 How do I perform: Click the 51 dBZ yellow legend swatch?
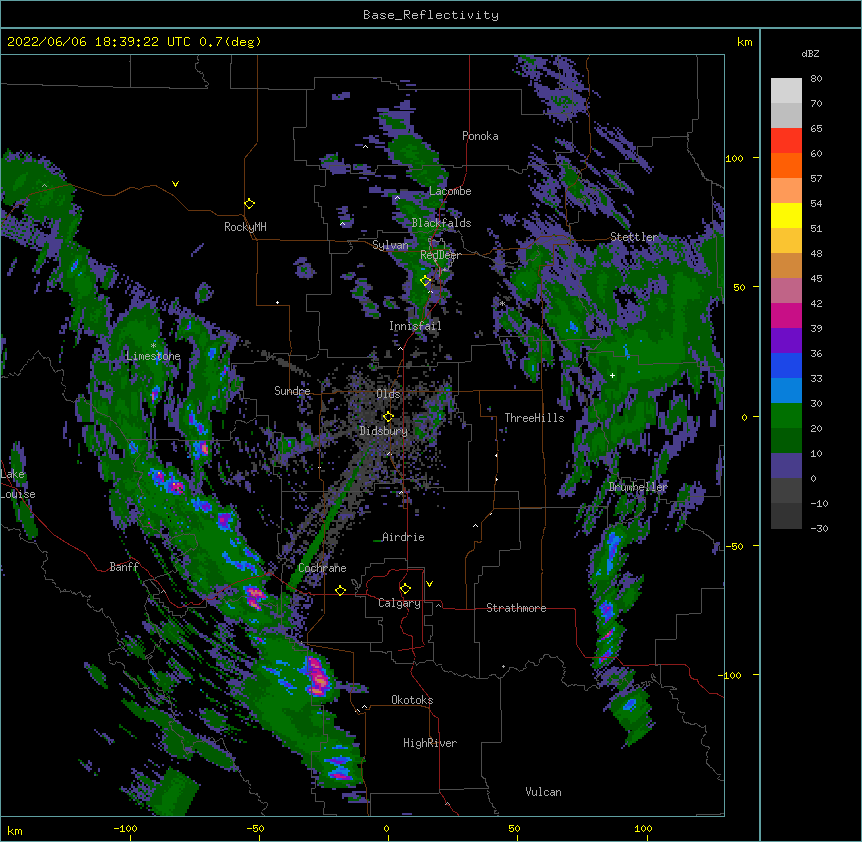786,215
